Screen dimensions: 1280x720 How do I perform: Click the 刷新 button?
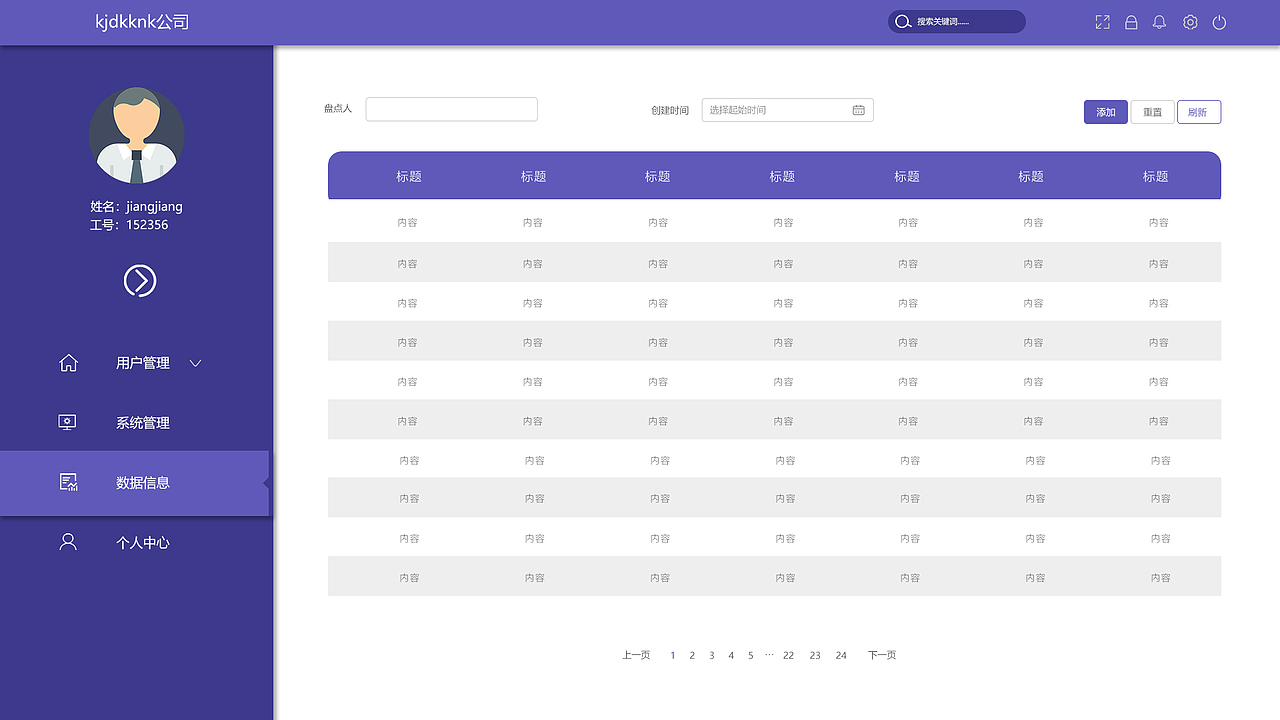(1199, 112)
